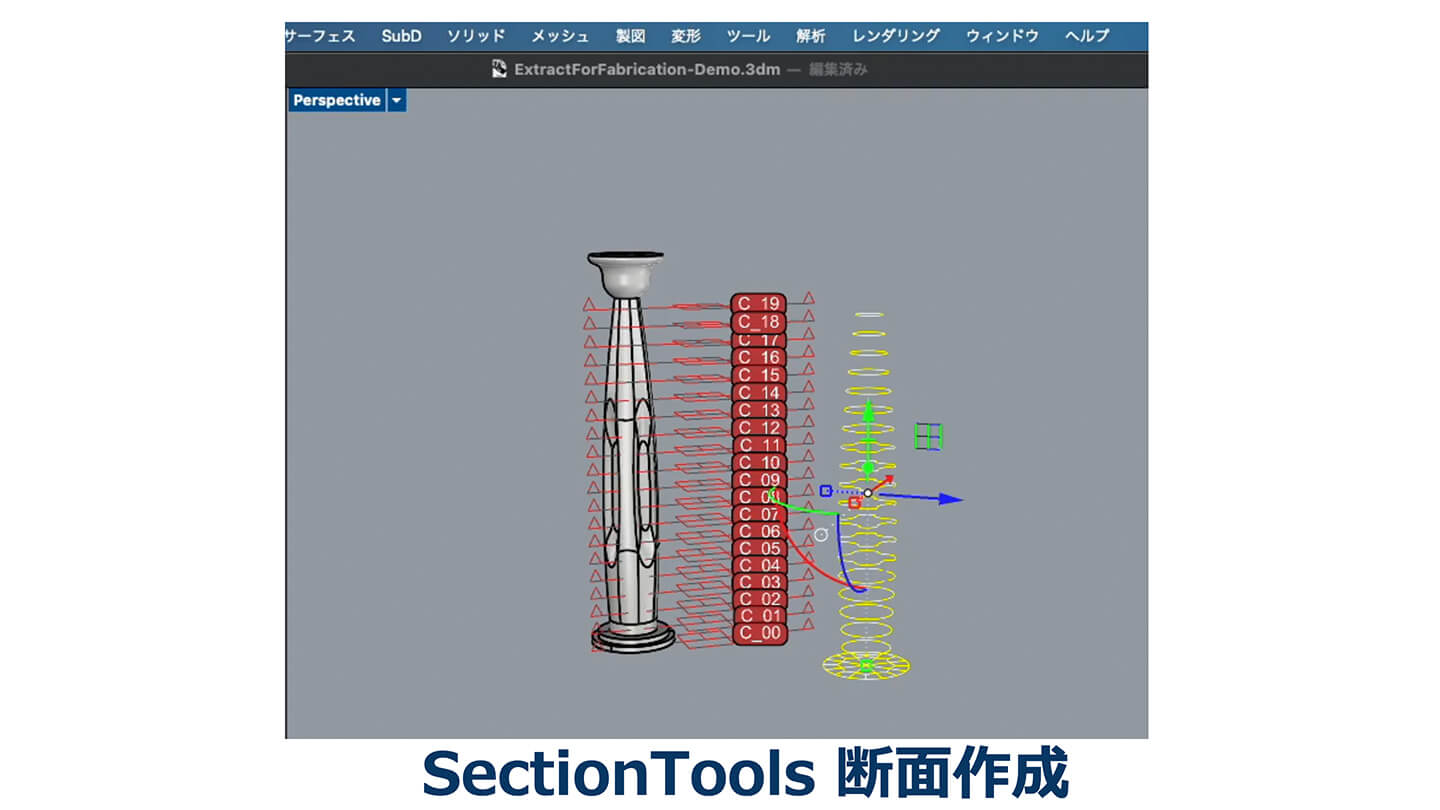Select the C_10 section label

coord(758,463)
